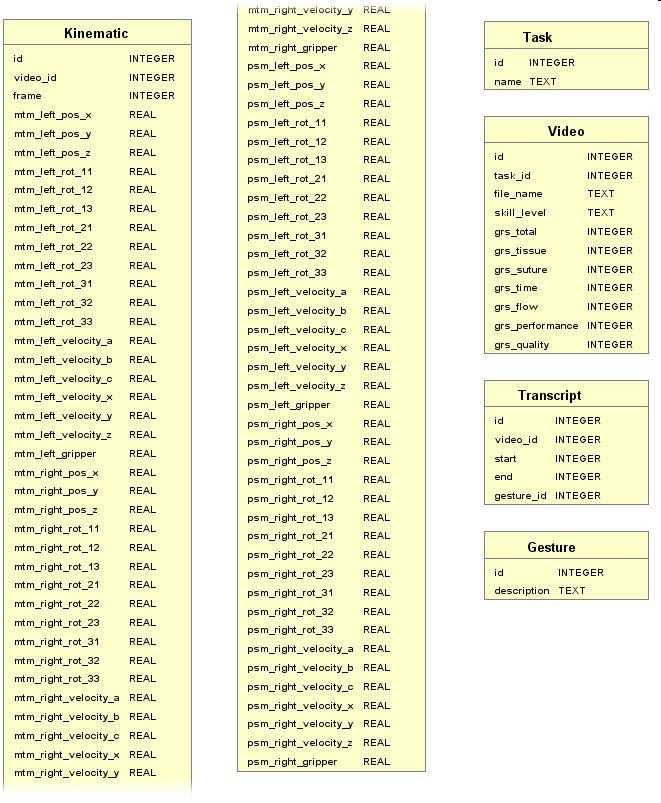Image resolution: width=661 pixels, height=803 pixels.
Task: Select the Gesture table header
Action: 566,546
